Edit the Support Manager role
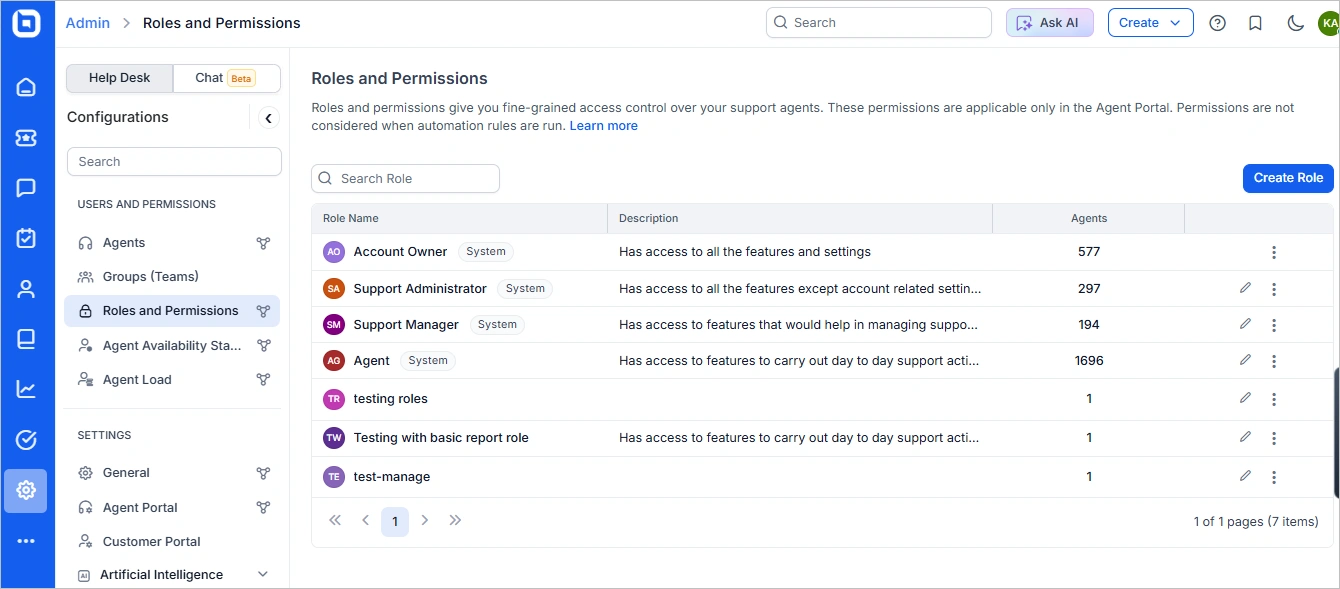This screenshot has width=1340, height=589. click(1245, 324)
